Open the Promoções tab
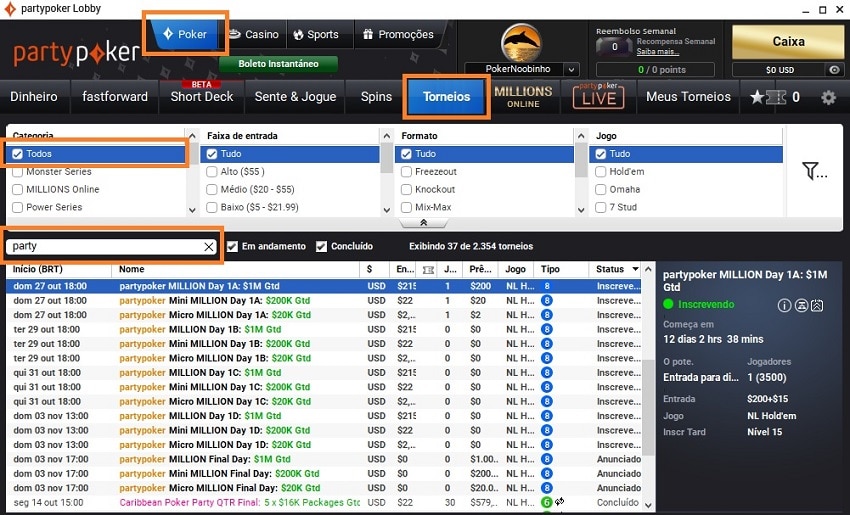 [x=398, y=35]
